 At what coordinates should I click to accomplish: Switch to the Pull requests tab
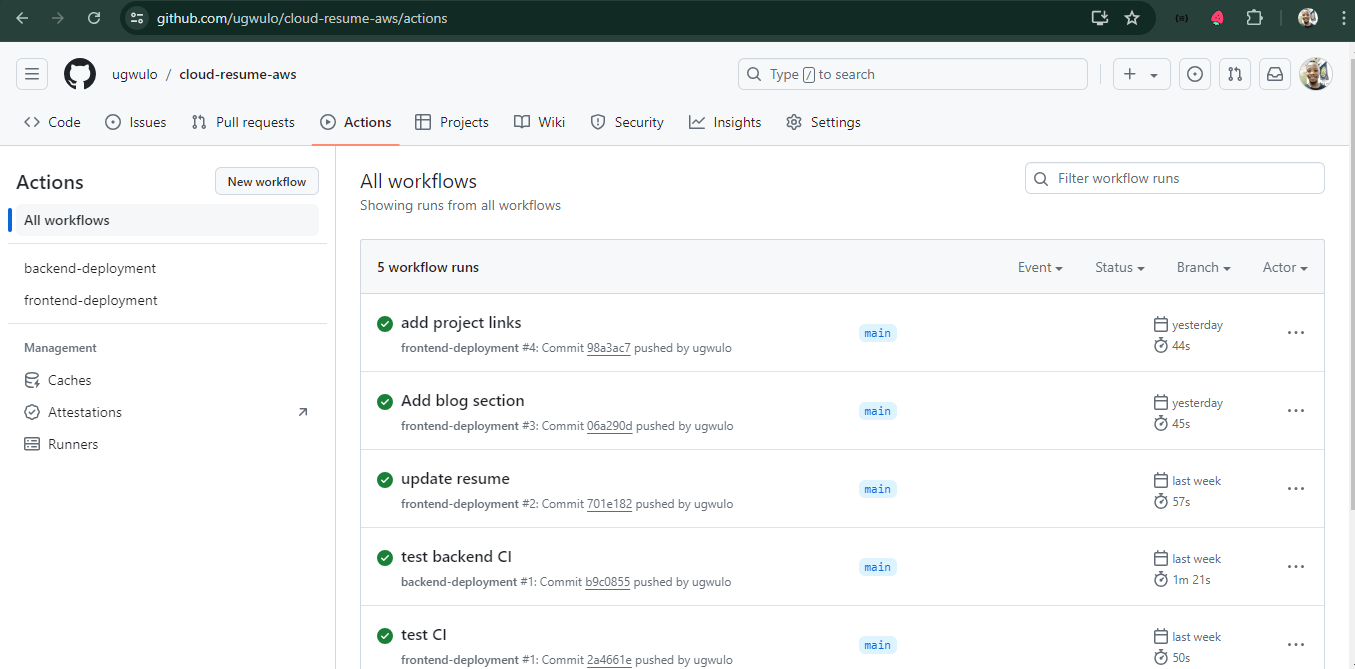click(243, 122)
